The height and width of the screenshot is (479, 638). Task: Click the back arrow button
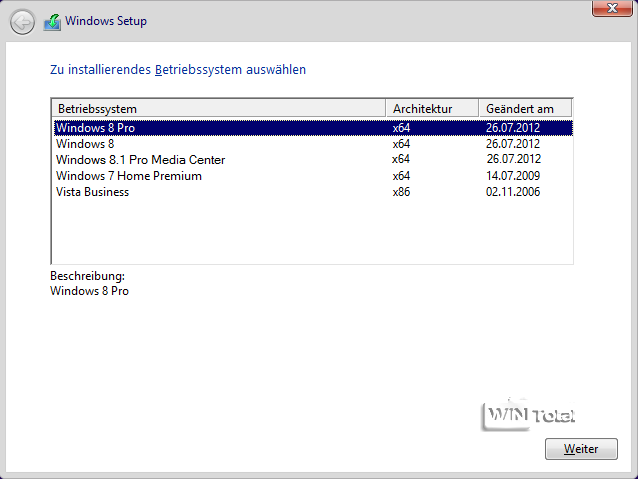pos(22,21)
